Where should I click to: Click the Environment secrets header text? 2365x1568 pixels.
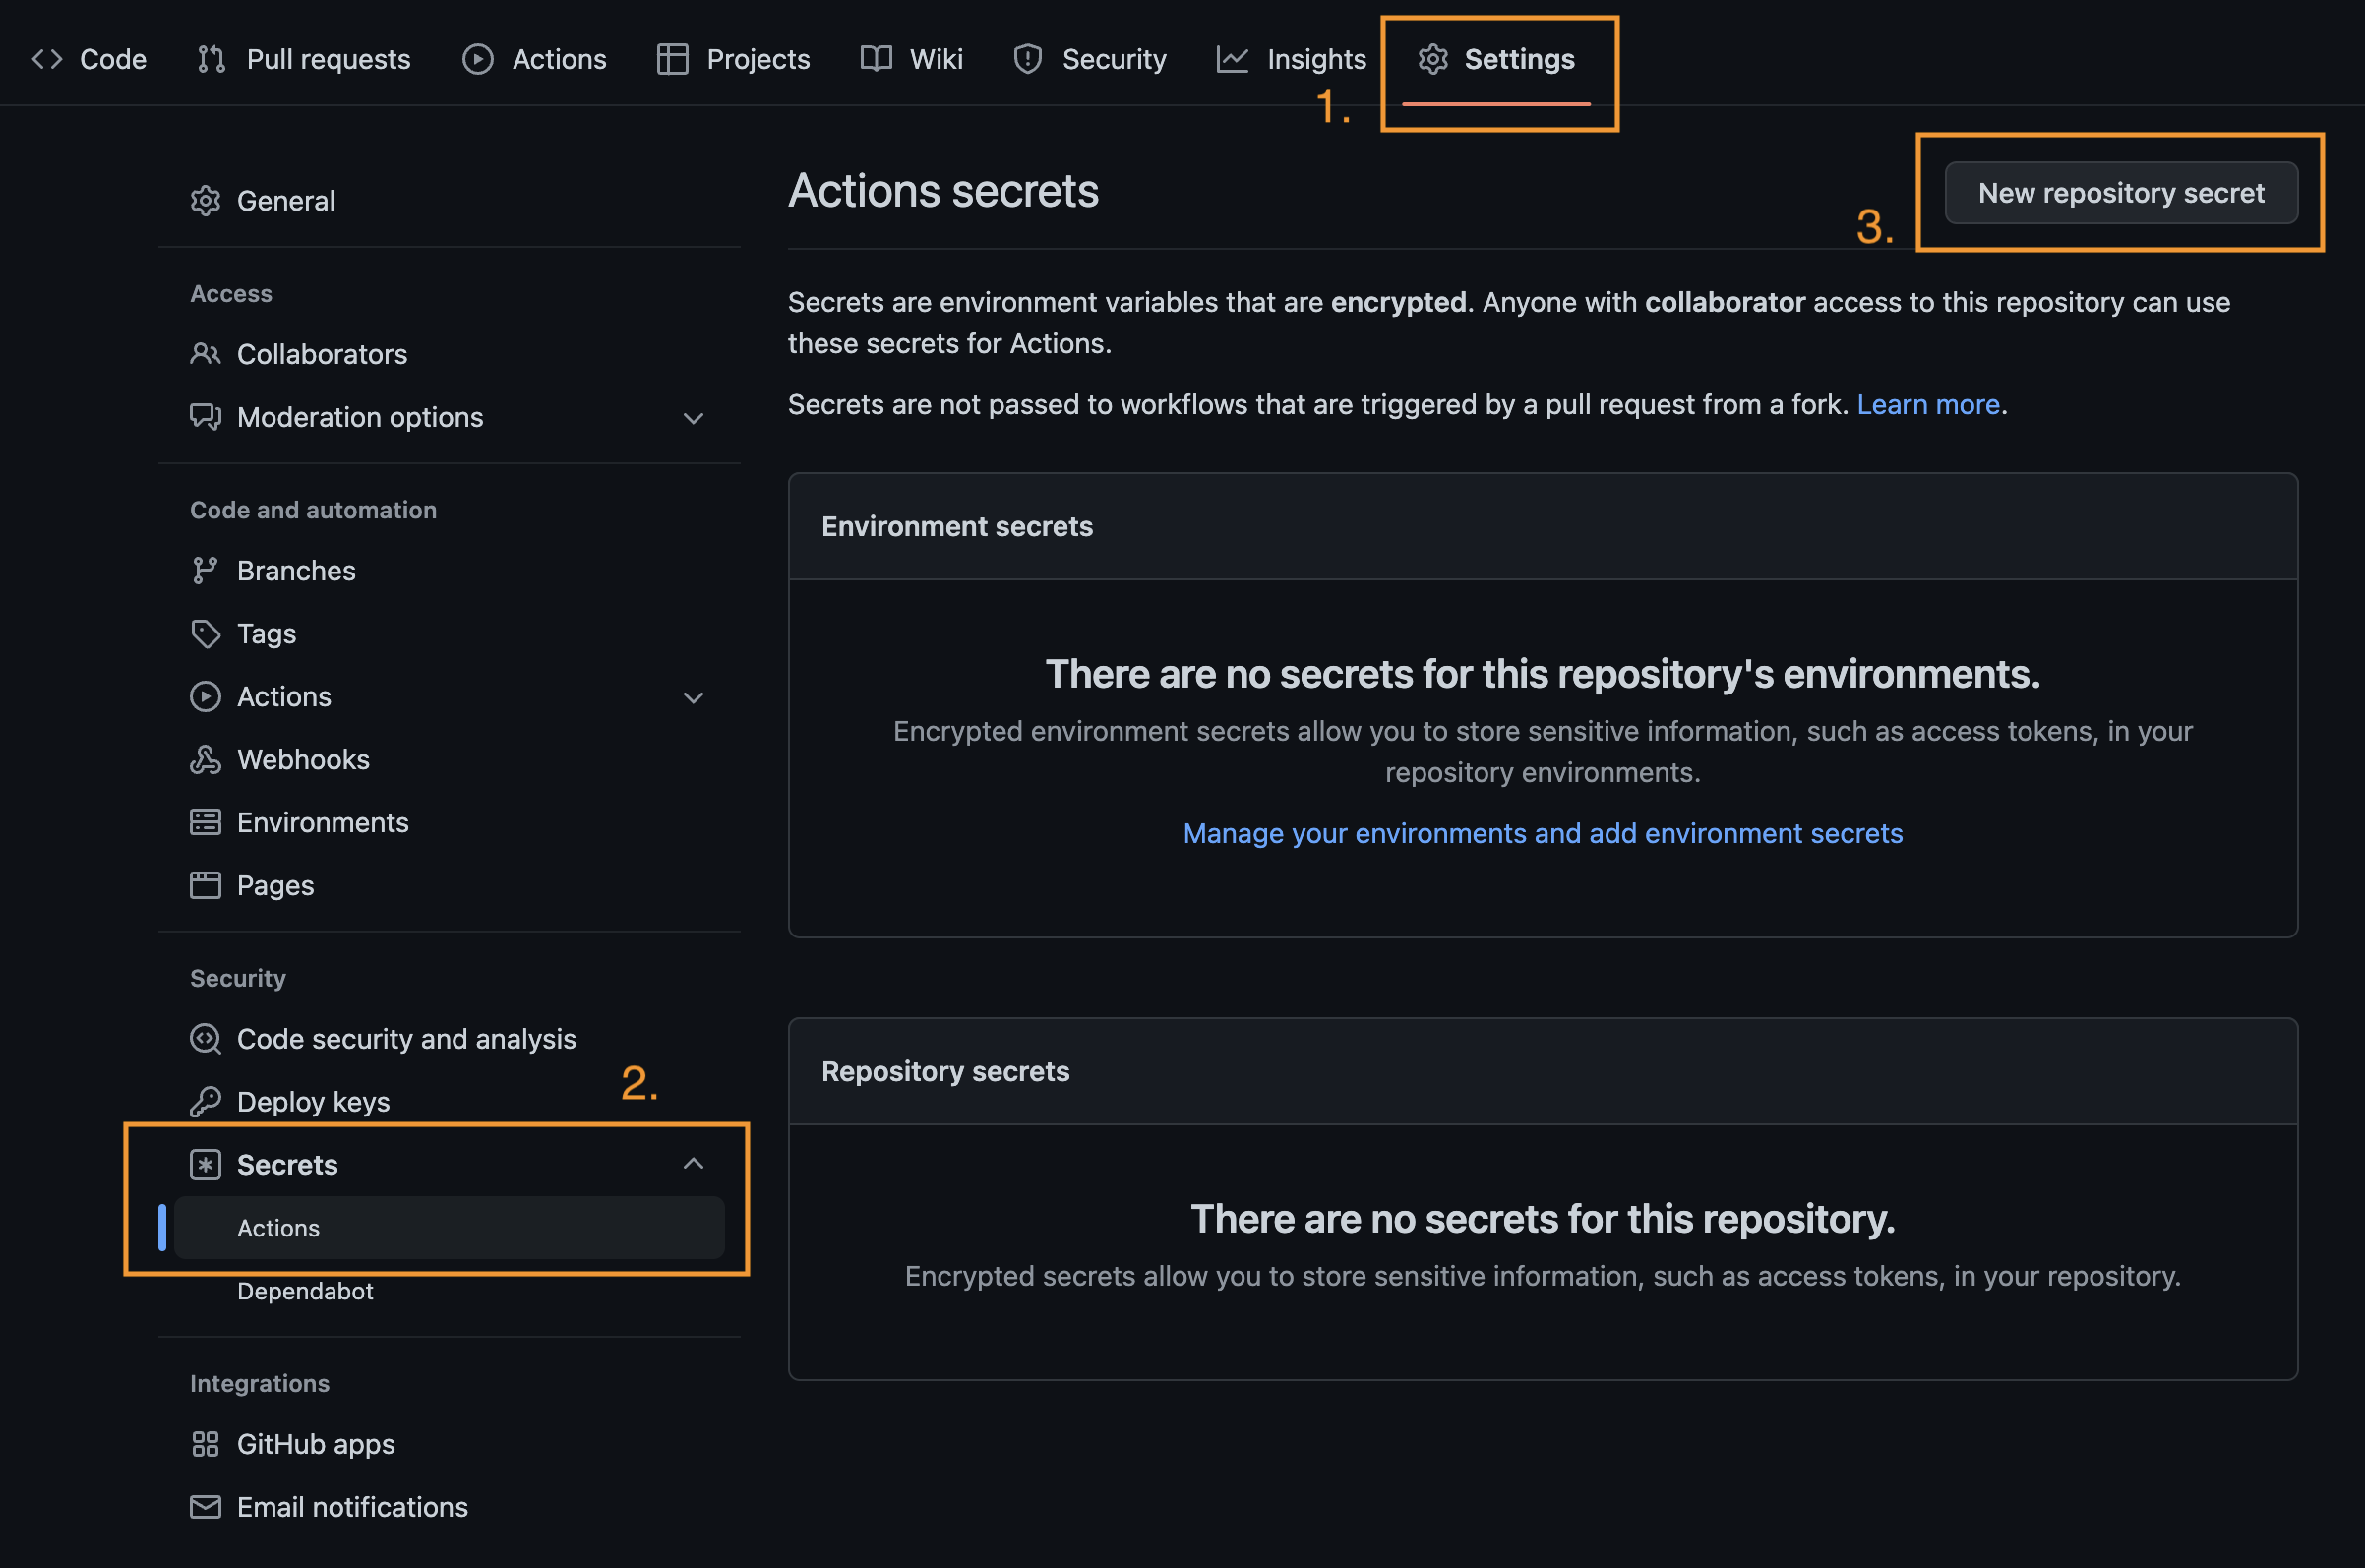pyautogui.click(x=957, y=526)
